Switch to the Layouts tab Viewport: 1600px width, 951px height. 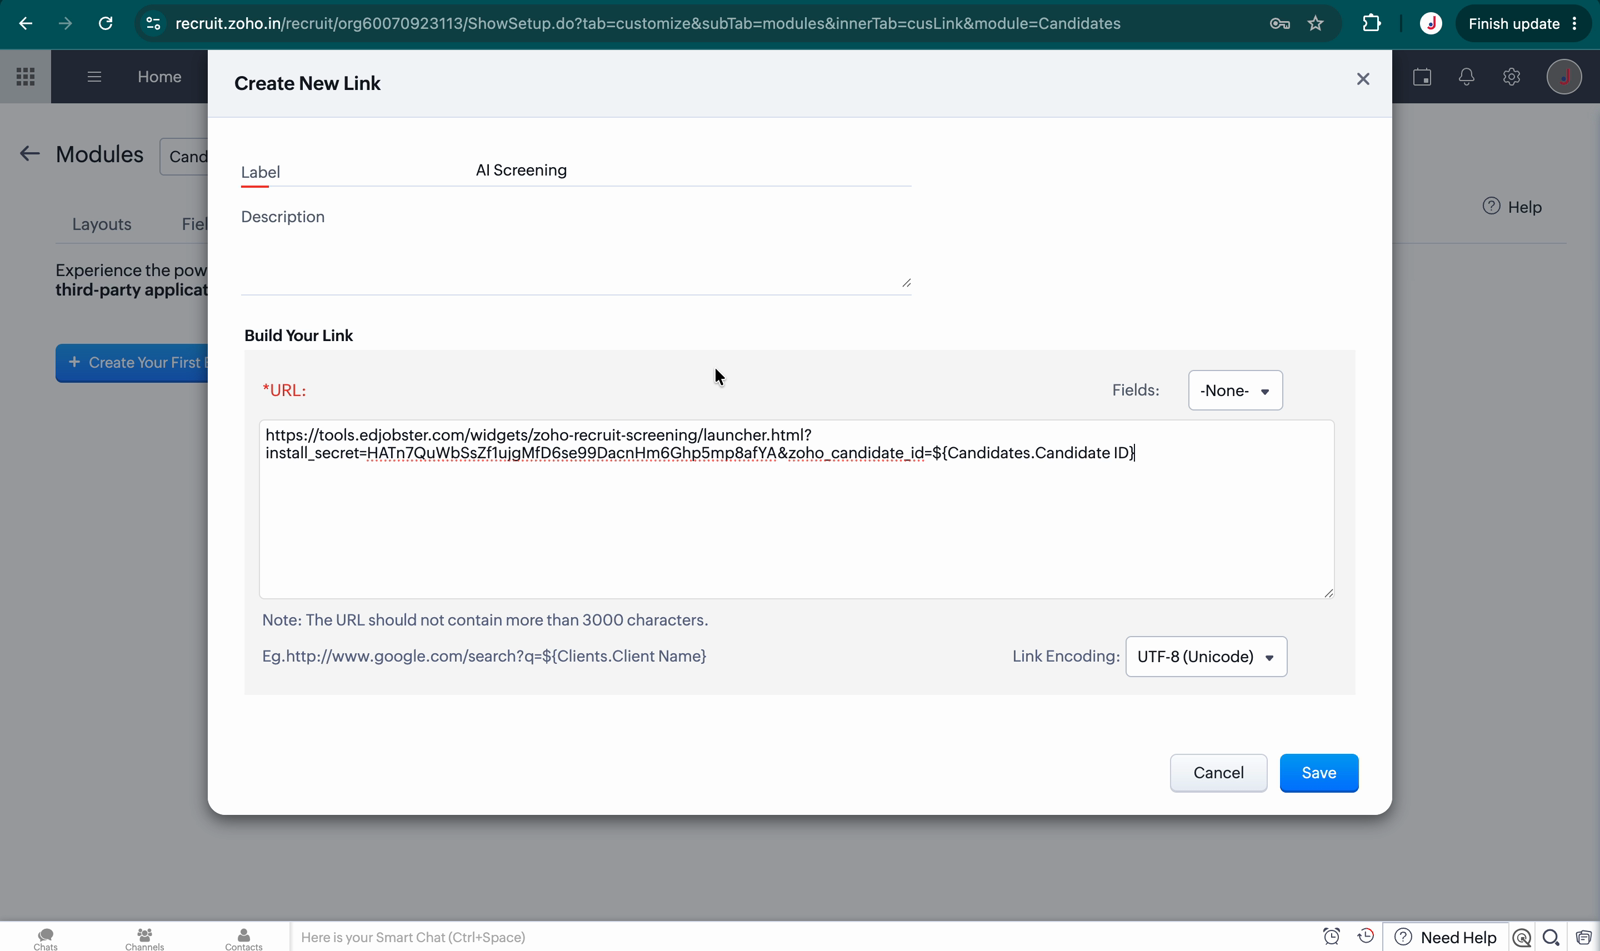102,224
